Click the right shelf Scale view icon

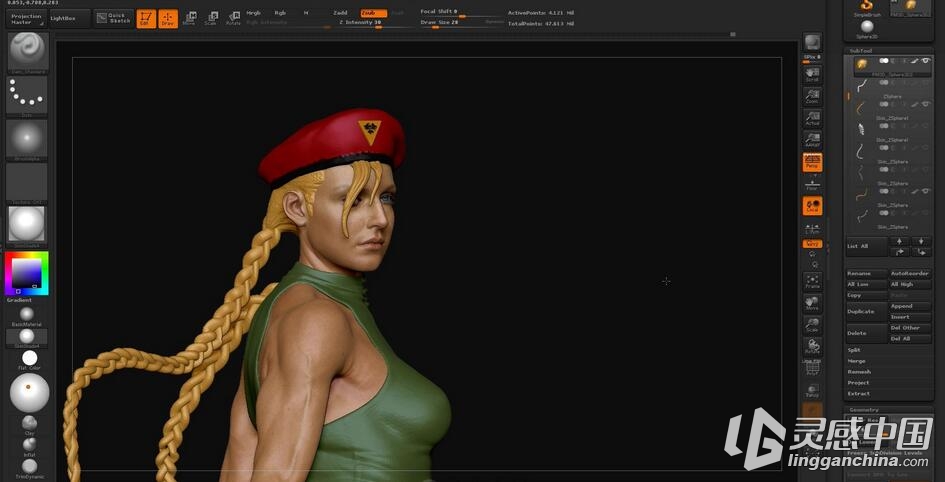(x=812, y=325)
